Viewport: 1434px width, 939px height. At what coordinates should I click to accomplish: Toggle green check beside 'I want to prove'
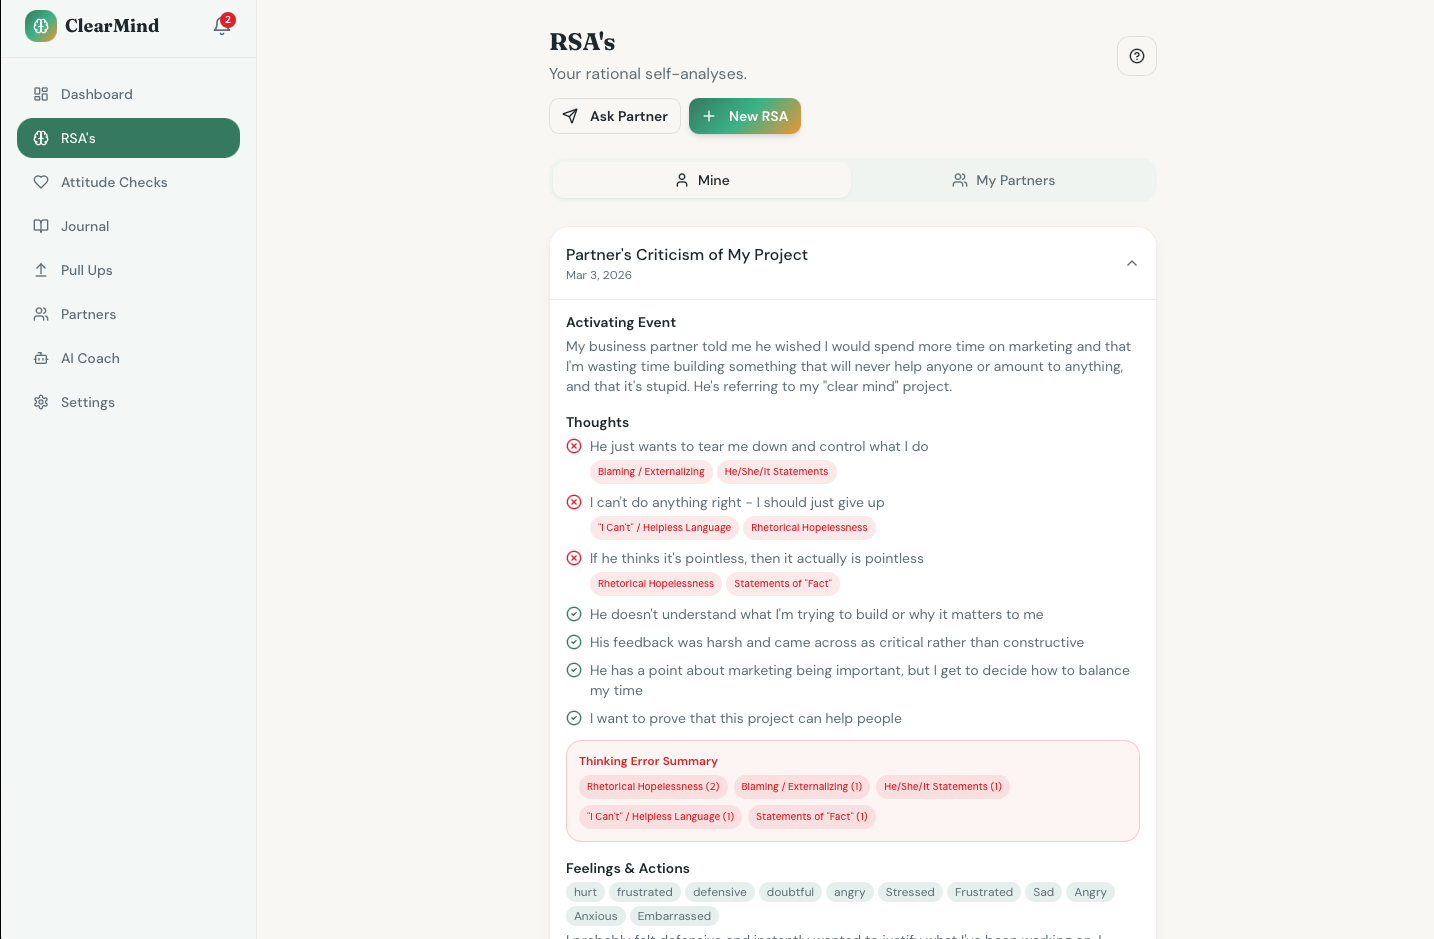[x=574, y=718]
